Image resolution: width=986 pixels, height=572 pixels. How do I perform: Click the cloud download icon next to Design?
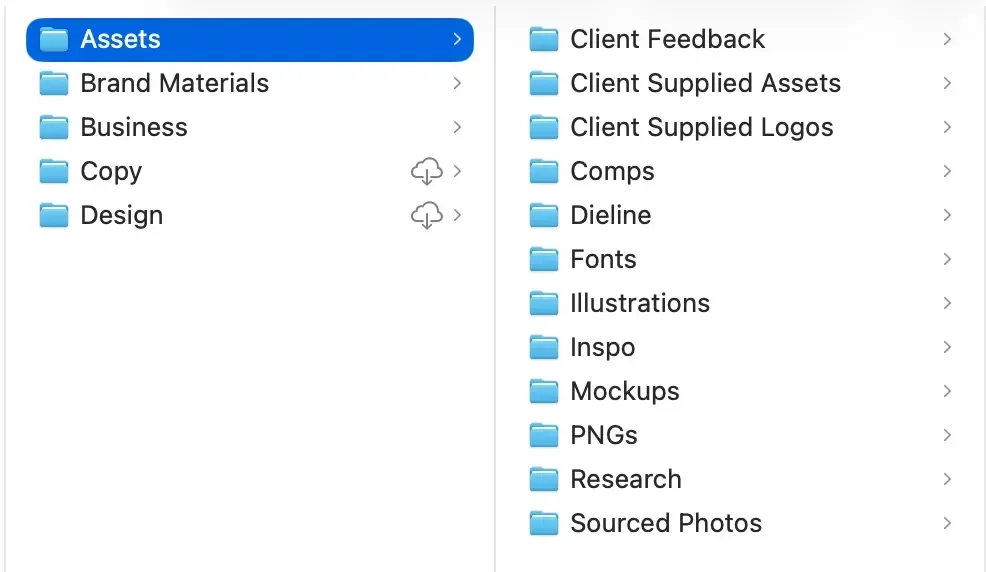click(x=426, y=215)
